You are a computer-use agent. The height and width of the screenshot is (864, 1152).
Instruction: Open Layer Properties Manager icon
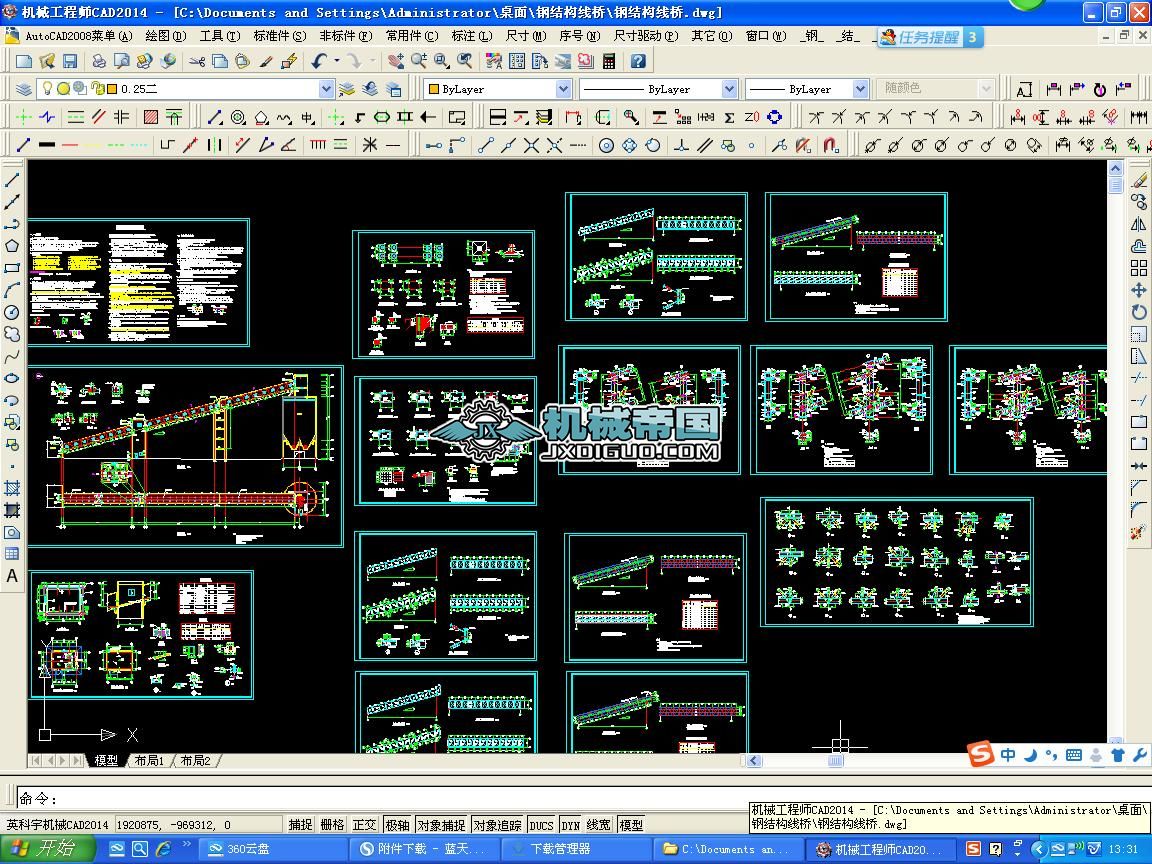(24, 89)
